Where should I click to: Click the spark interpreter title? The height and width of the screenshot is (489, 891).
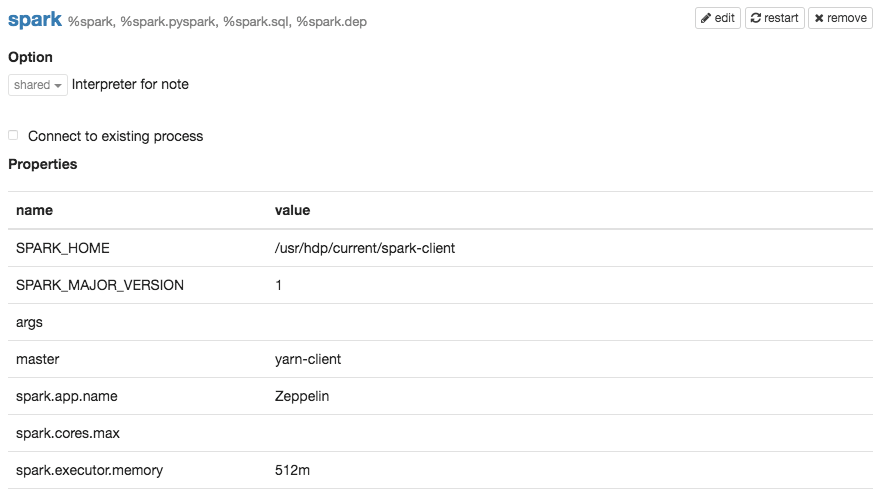(x=35, y=19)
